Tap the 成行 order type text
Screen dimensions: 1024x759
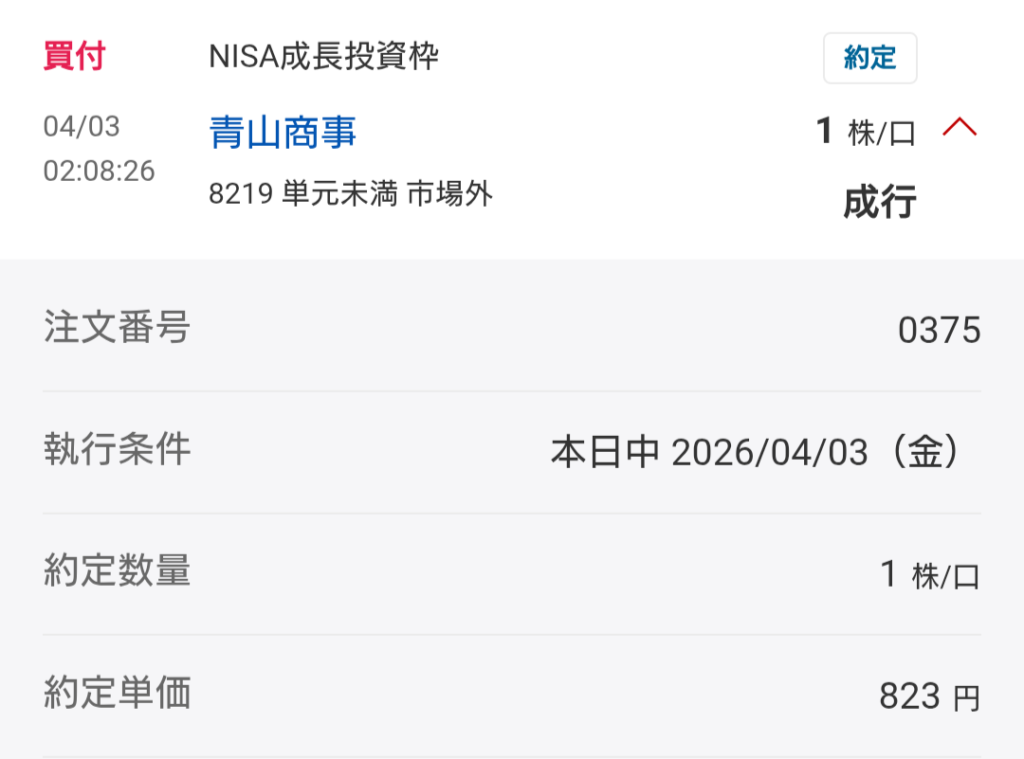tap(879, 202)
